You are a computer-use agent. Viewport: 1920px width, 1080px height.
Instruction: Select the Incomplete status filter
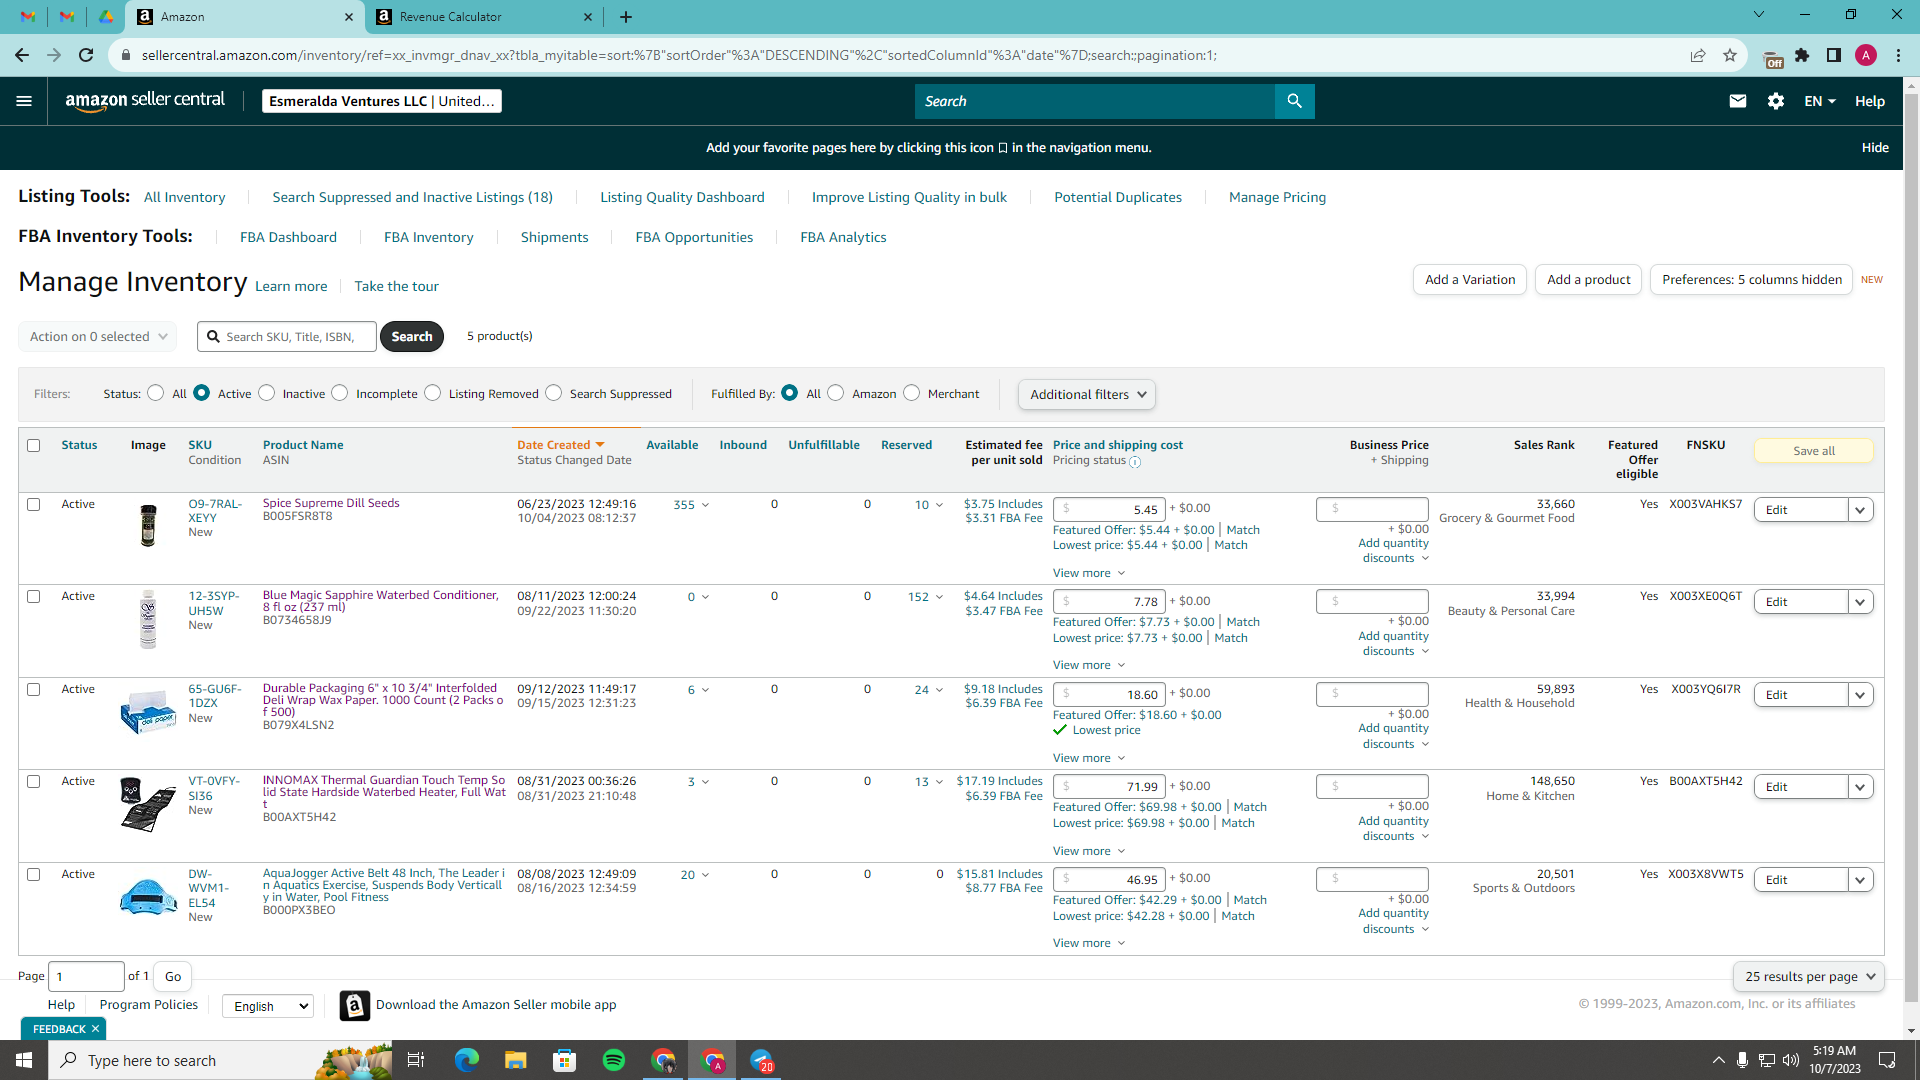(340, 393)
